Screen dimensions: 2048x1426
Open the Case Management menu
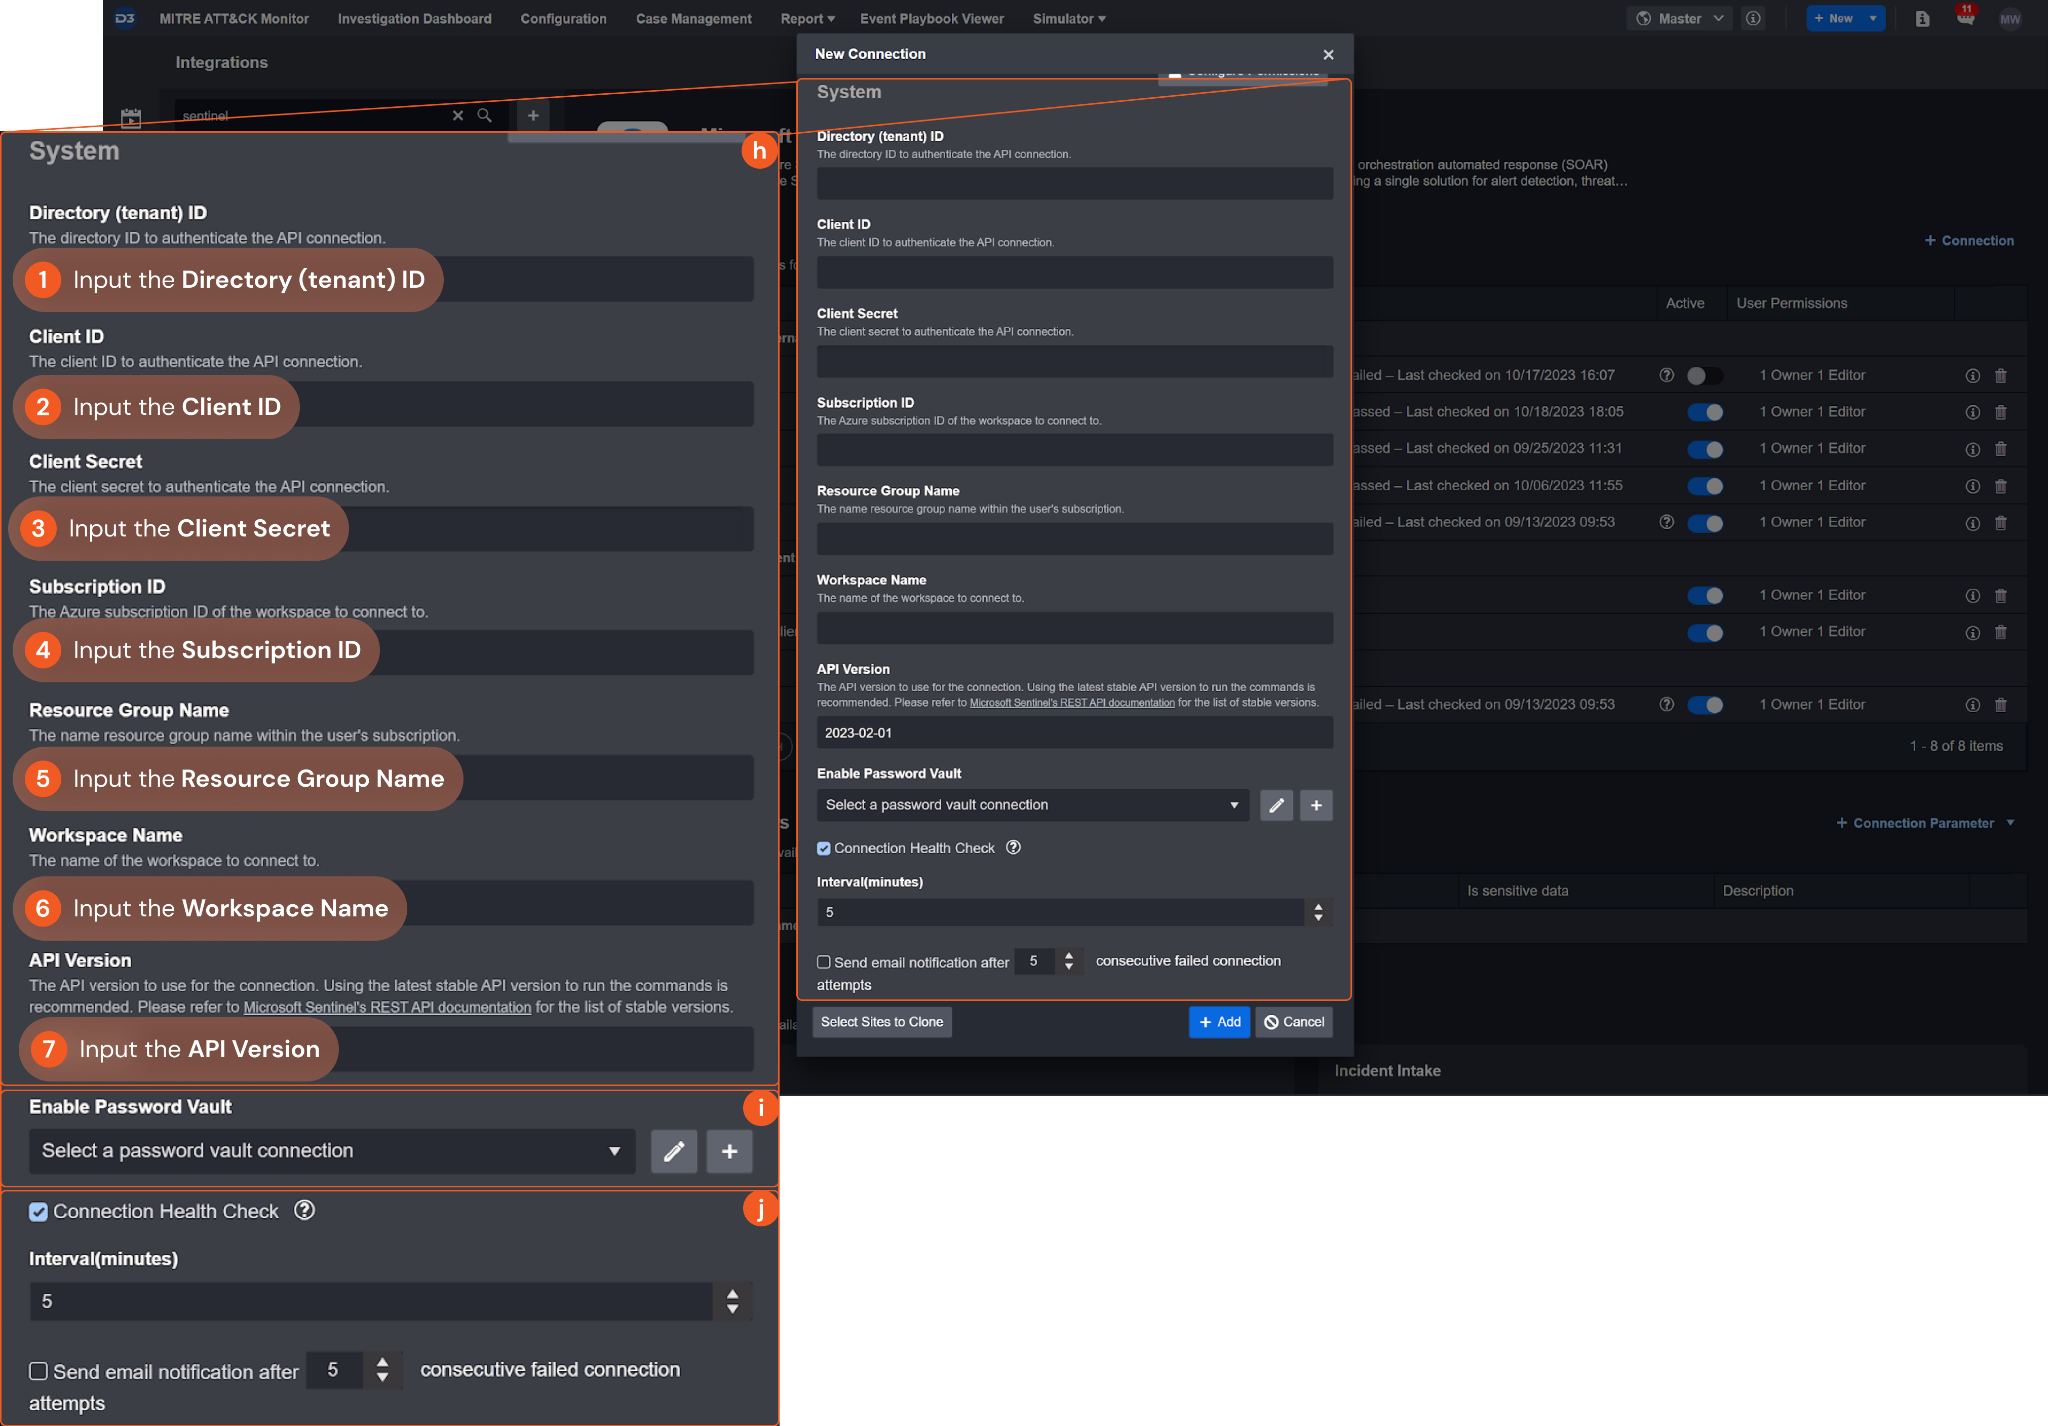(693, 18)
